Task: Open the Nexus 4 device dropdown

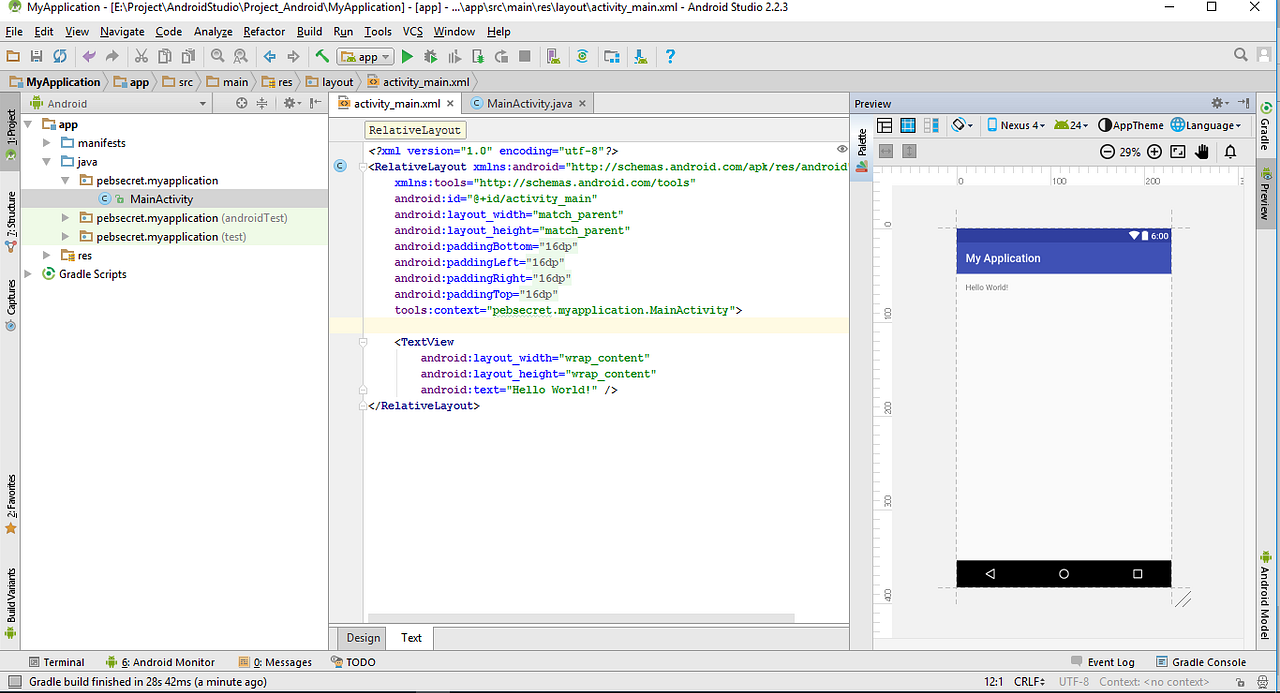Action: point(1015,126)
